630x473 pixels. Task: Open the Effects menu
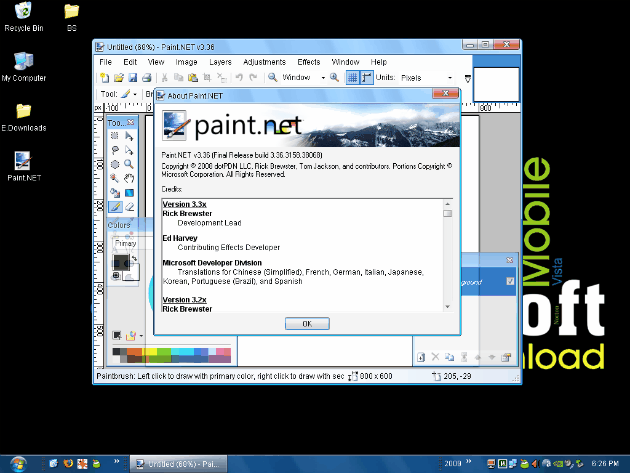coord(309,62)
